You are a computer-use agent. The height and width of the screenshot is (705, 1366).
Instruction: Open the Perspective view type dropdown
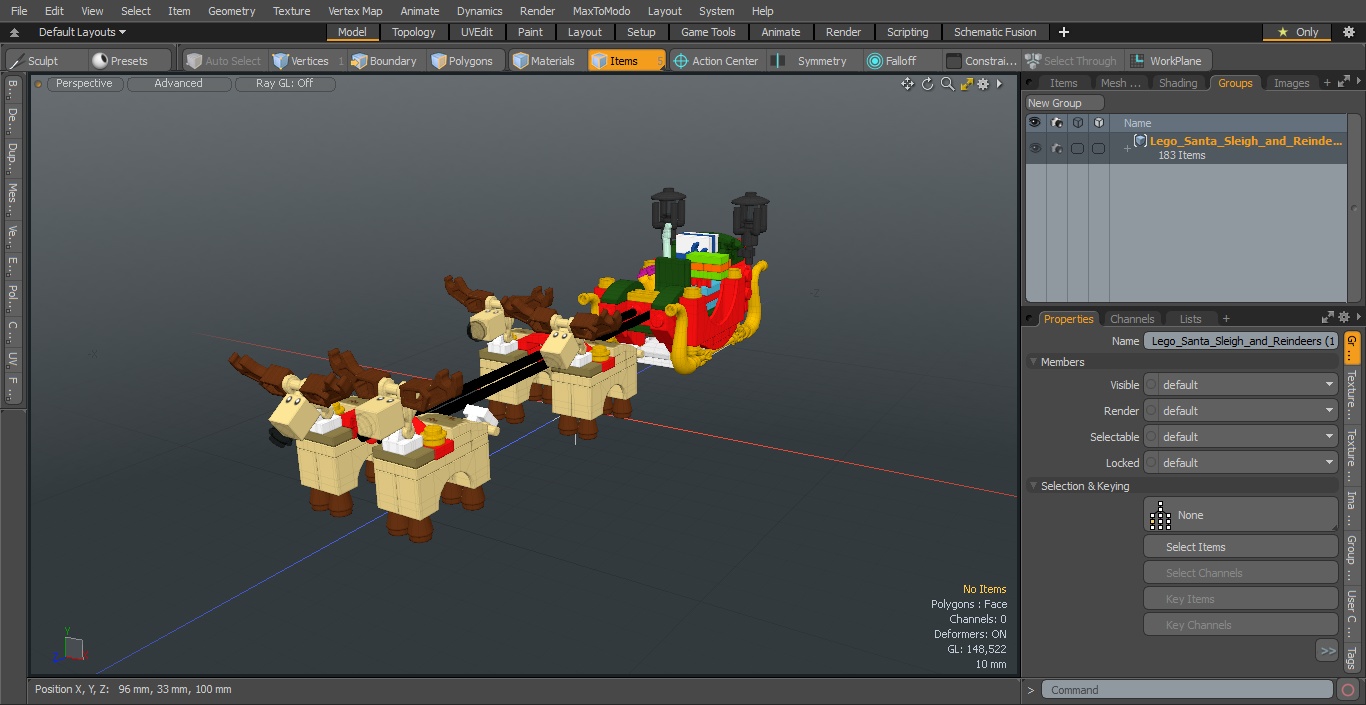tap(84, 84)
